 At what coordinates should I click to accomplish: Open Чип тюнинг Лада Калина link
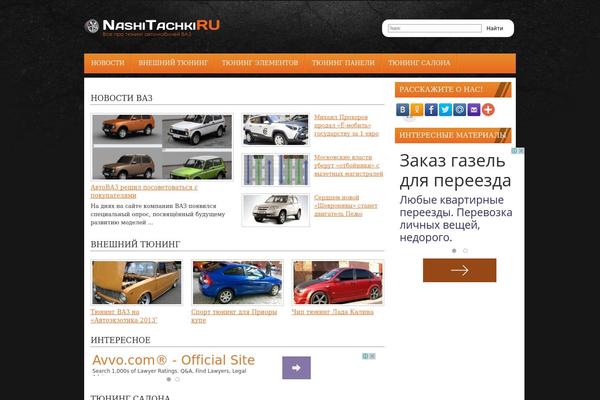coord(333,312)
